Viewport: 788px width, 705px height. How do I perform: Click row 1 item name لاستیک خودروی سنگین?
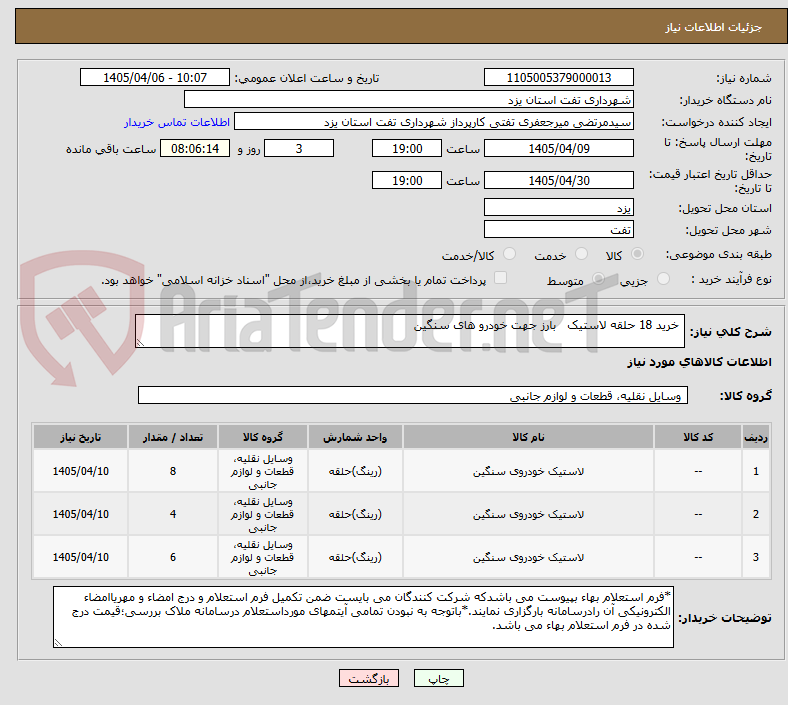coord(528,471)
